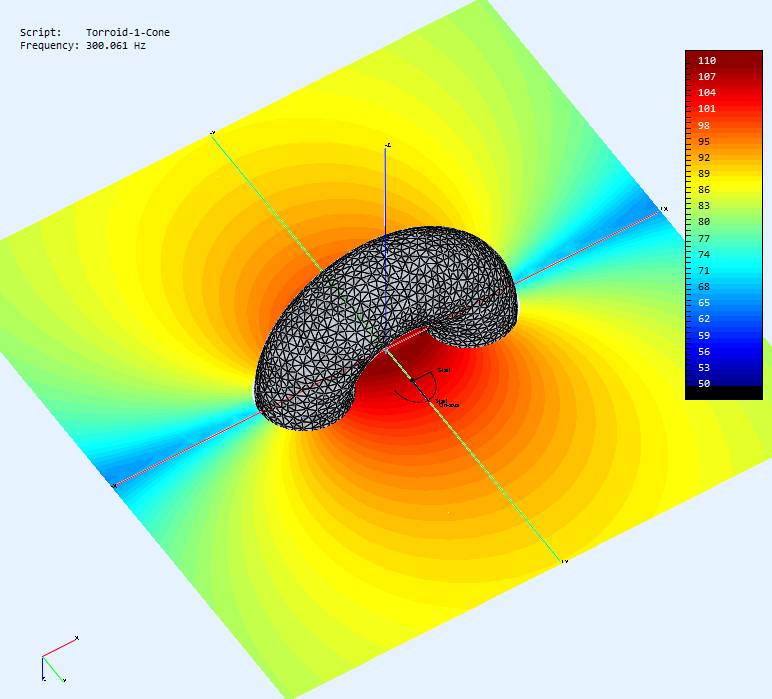Click the coordinate axis triad gizmo

tap(60, 659)
